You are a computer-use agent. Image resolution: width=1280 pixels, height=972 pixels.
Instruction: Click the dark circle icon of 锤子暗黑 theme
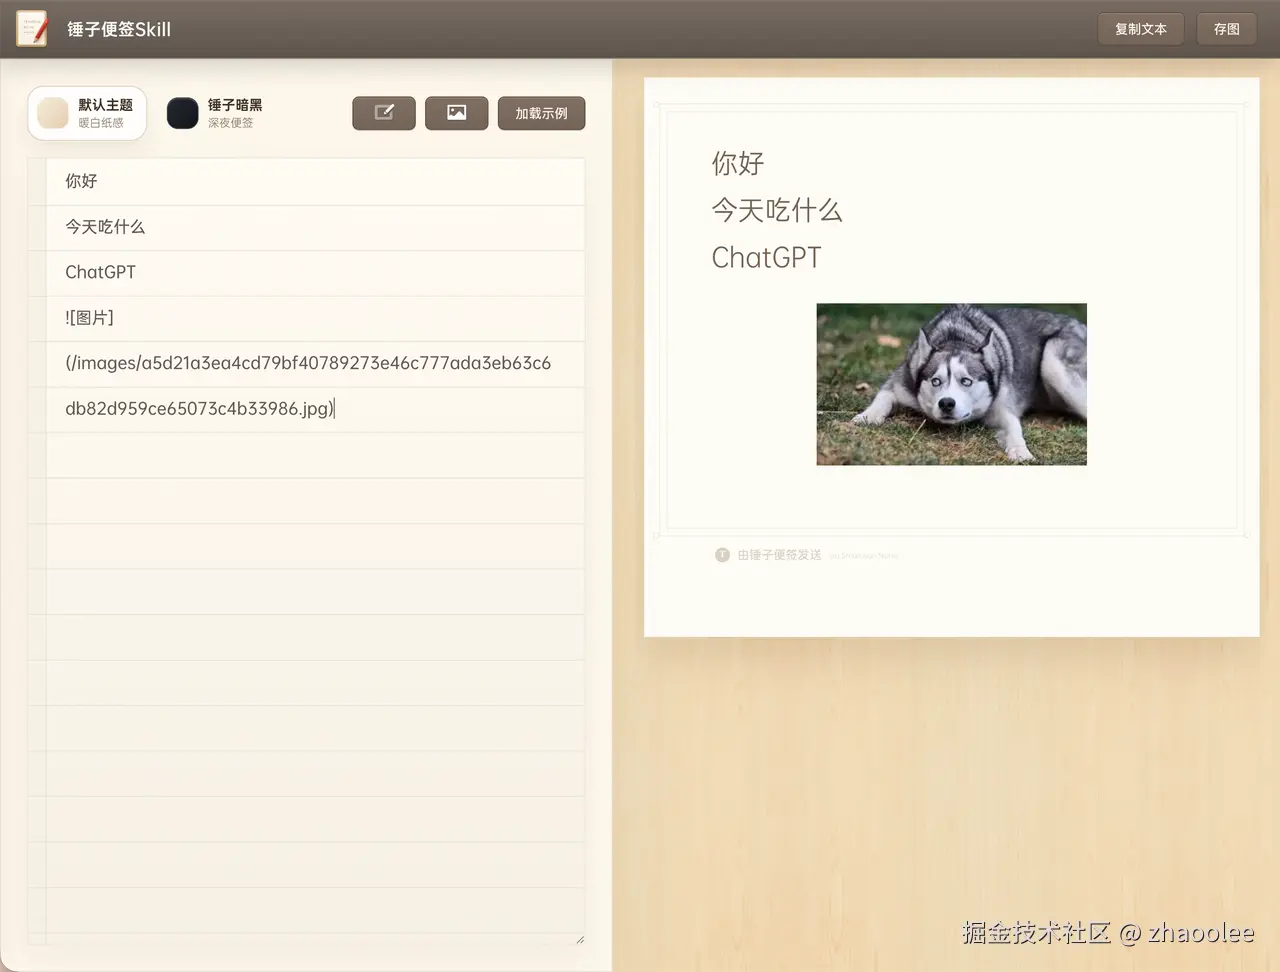(182, 113)
